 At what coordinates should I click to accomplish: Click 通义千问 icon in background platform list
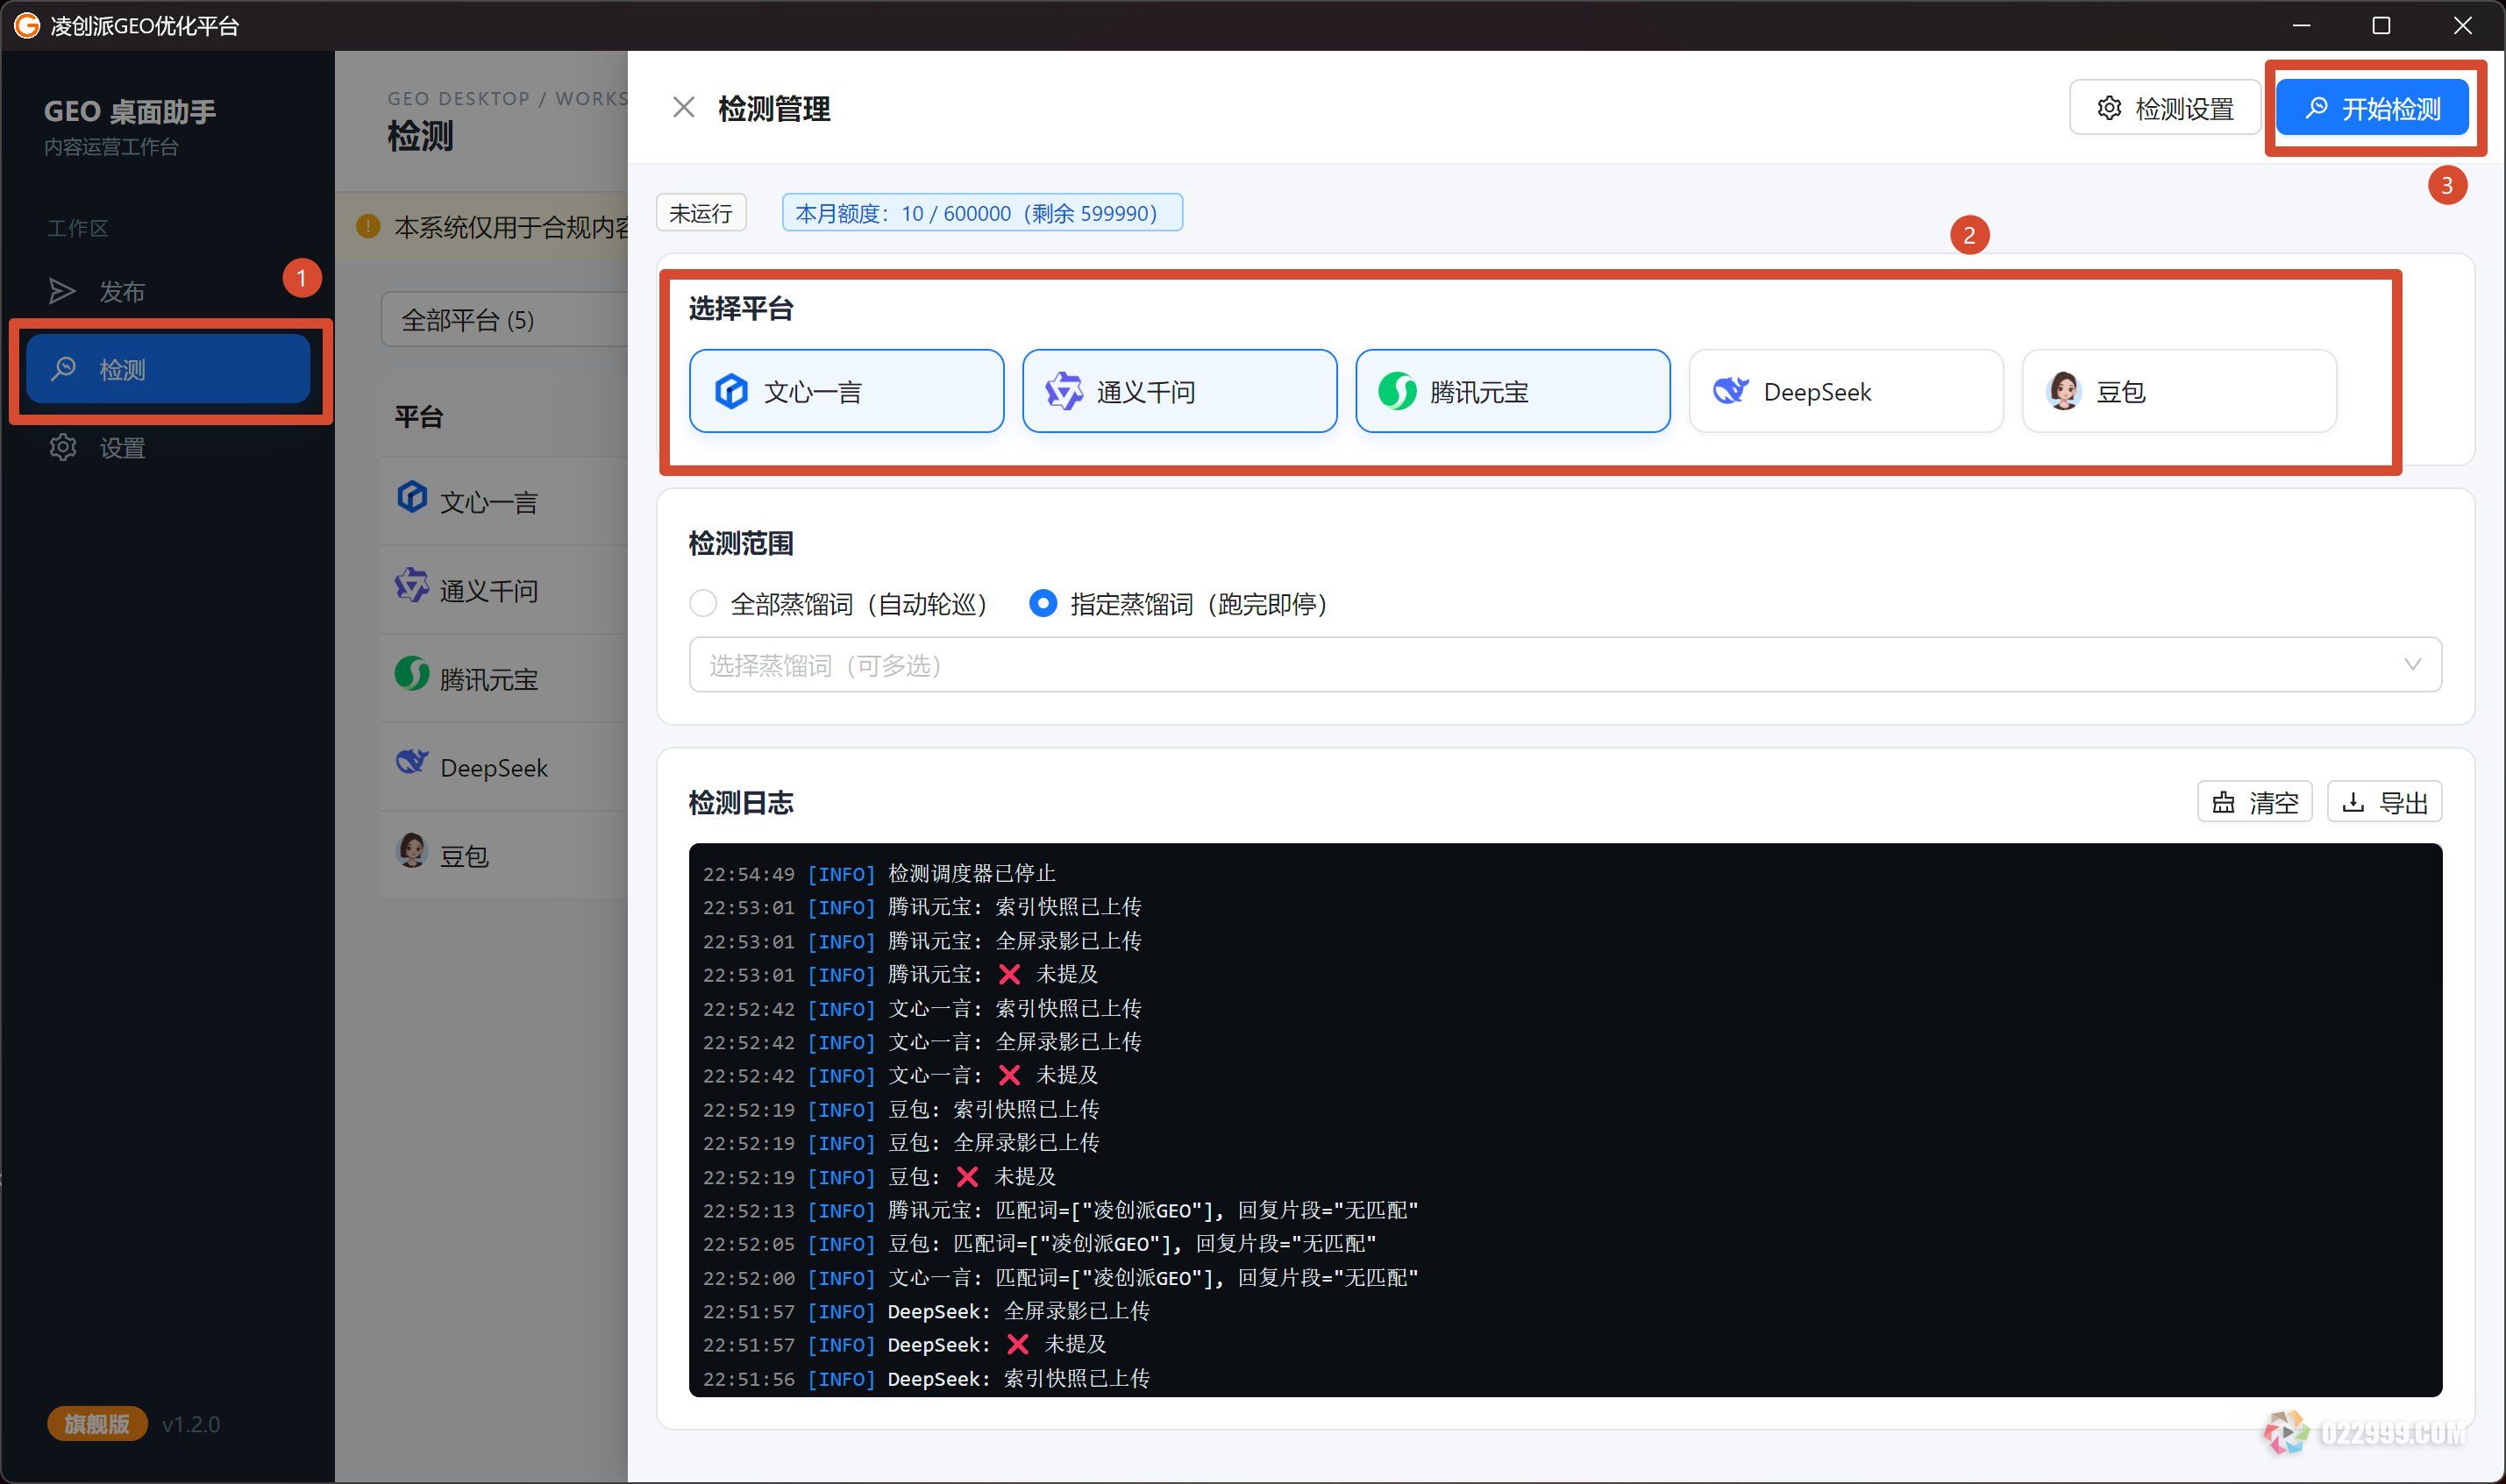point(412,585)
